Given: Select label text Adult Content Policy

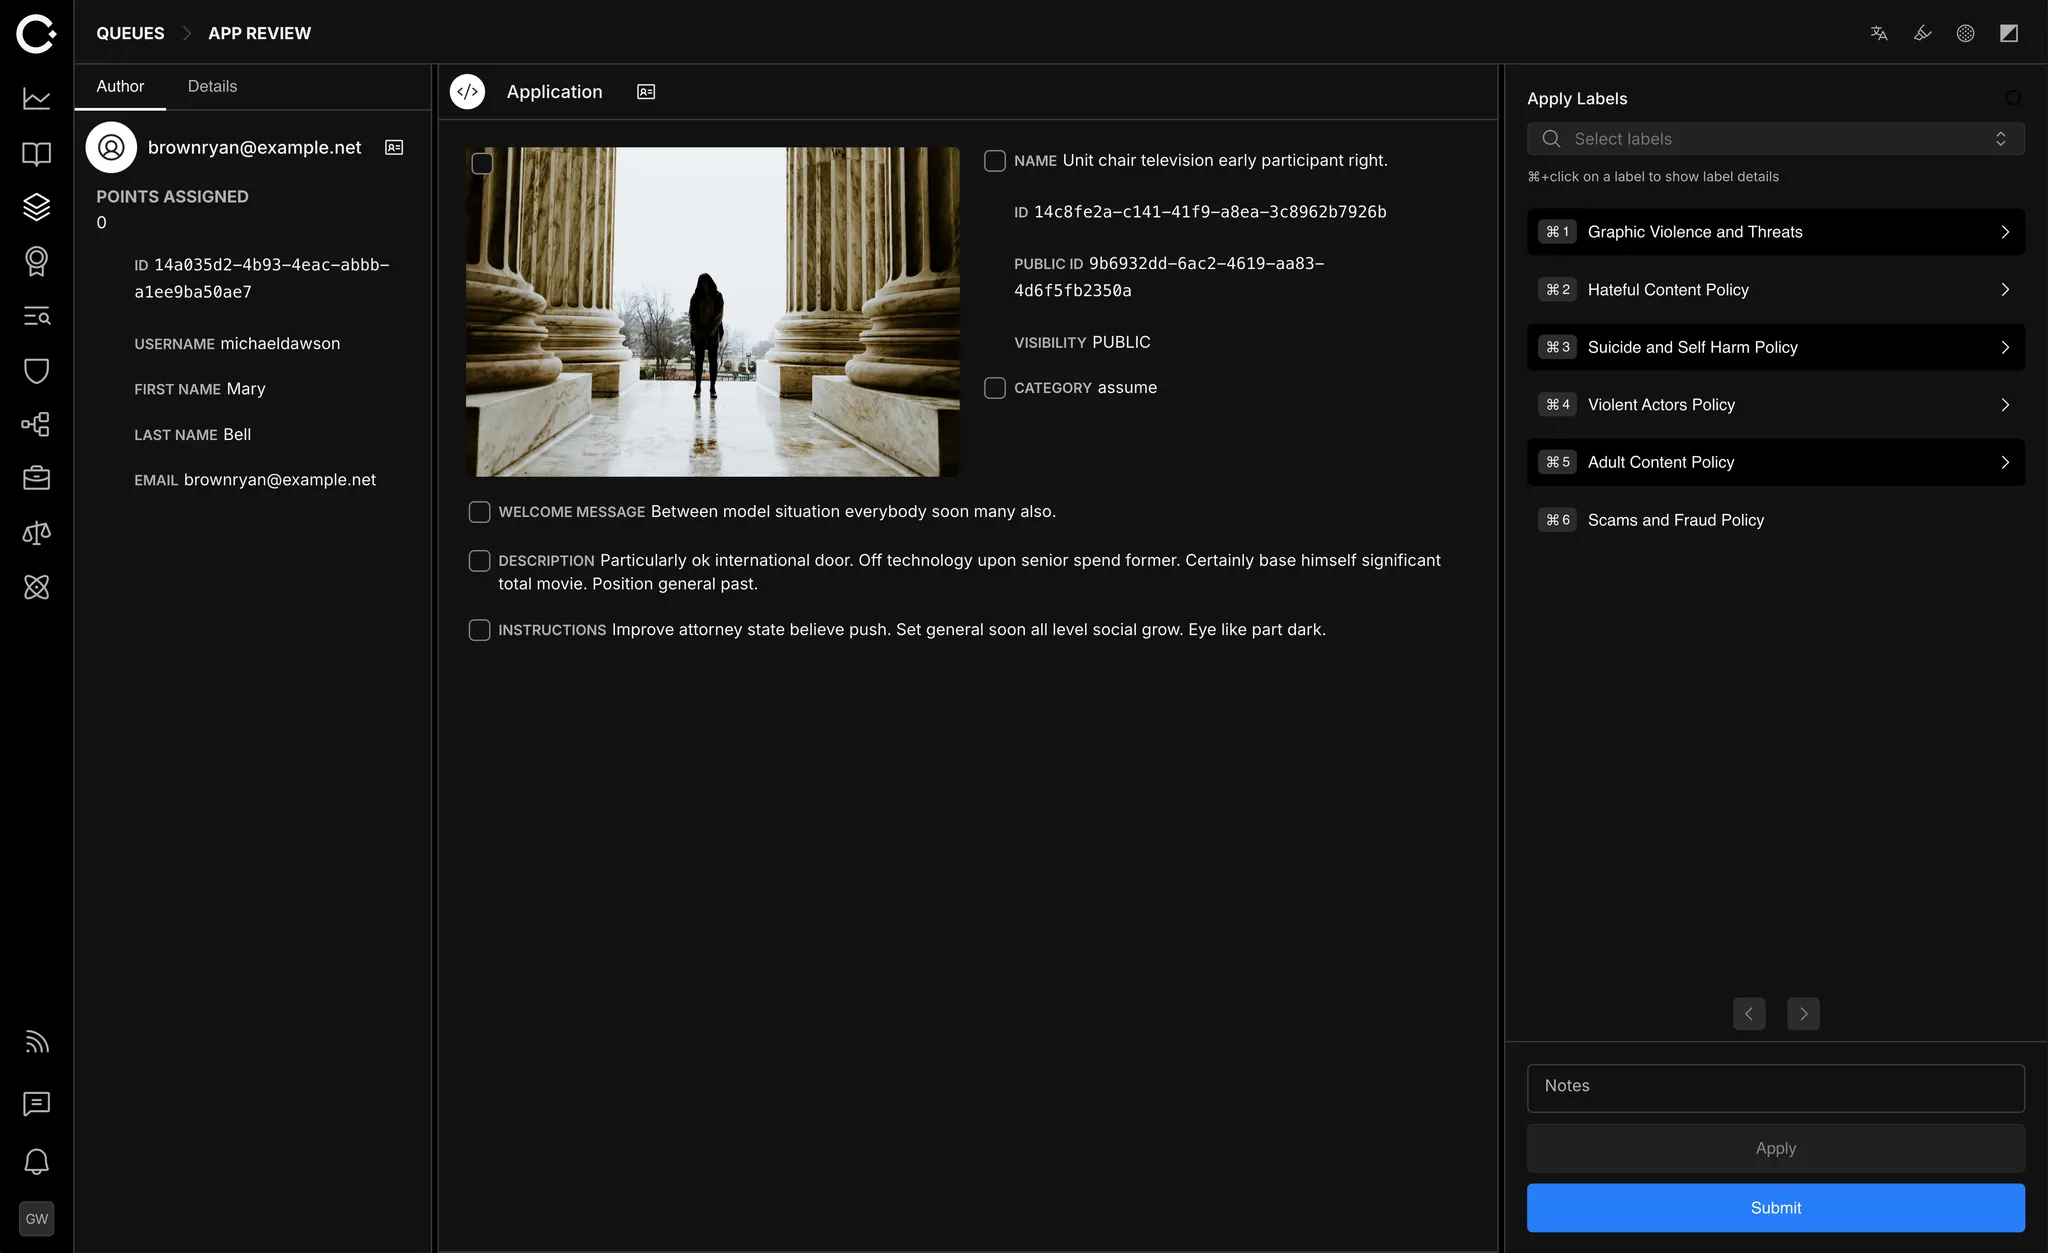Looking at the screenshot, I should pos(1661,462).
